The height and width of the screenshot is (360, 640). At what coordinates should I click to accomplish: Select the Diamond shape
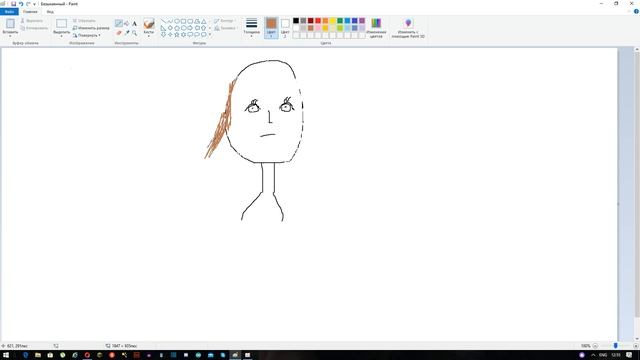click(x=170, y=28)
